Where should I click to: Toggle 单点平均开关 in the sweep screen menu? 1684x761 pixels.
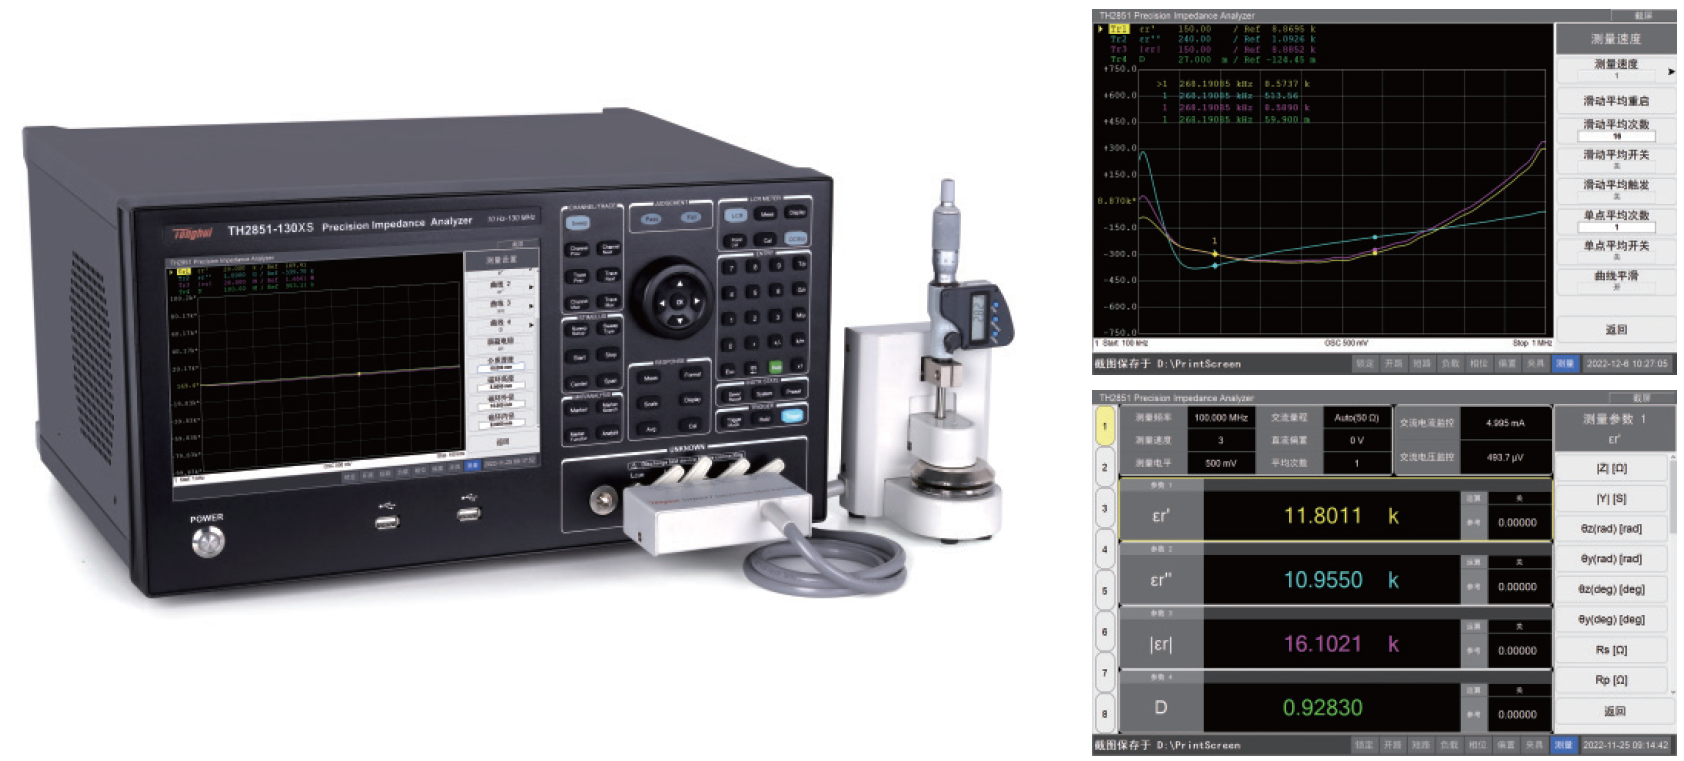coord(1616,251)
